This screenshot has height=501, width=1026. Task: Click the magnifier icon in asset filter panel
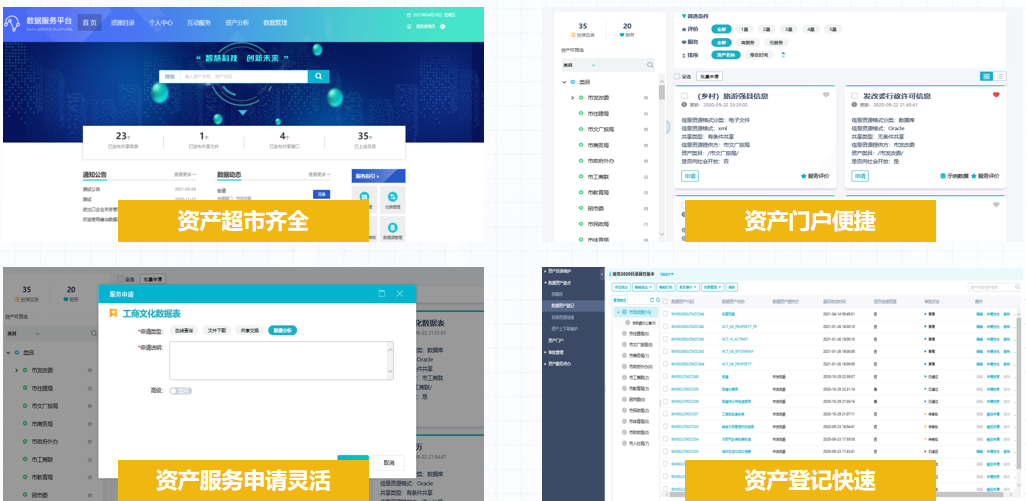(650, 65)
